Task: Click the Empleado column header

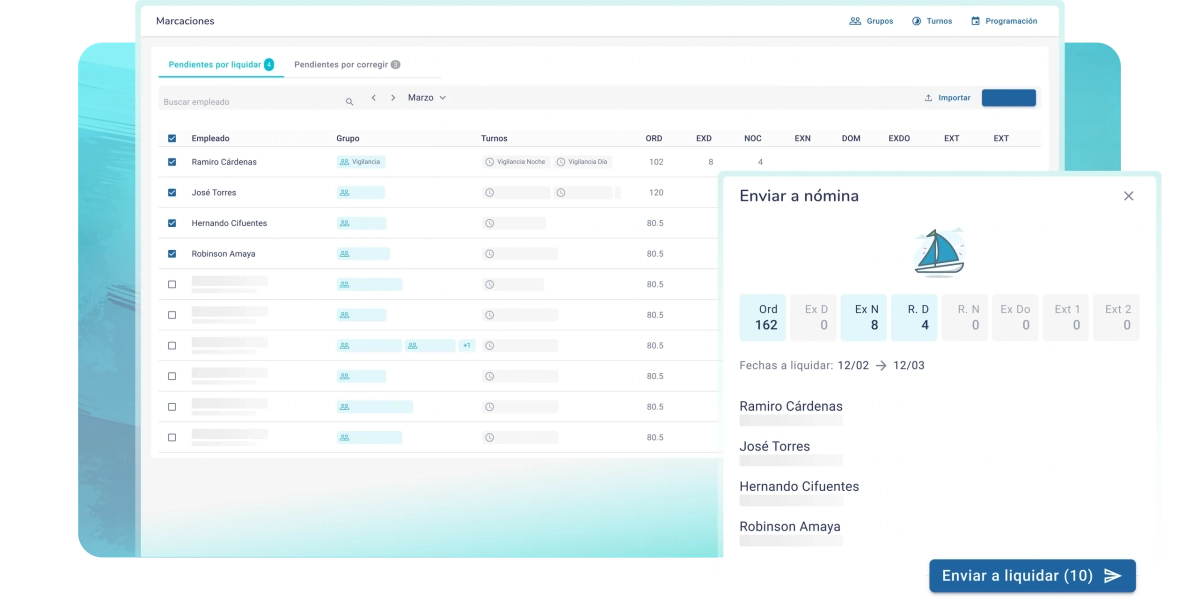Action: pos(211,139)
